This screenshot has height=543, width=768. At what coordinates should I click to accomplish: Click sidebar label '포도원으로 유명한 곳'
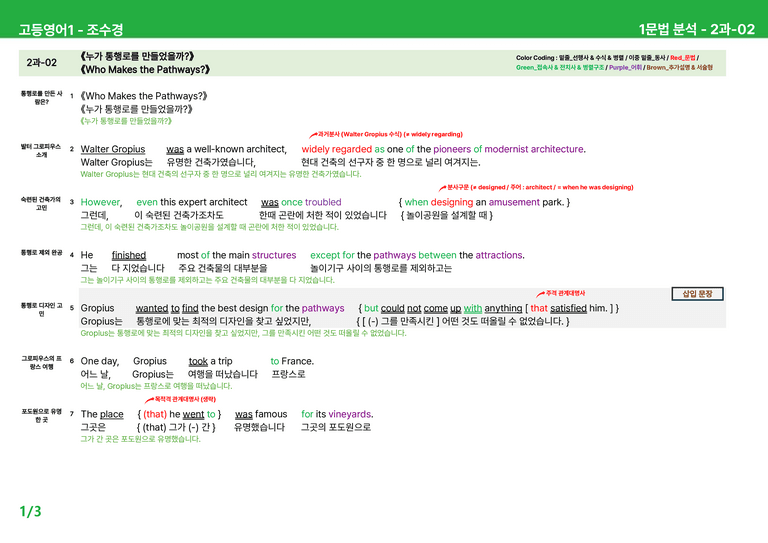[41, 415]
